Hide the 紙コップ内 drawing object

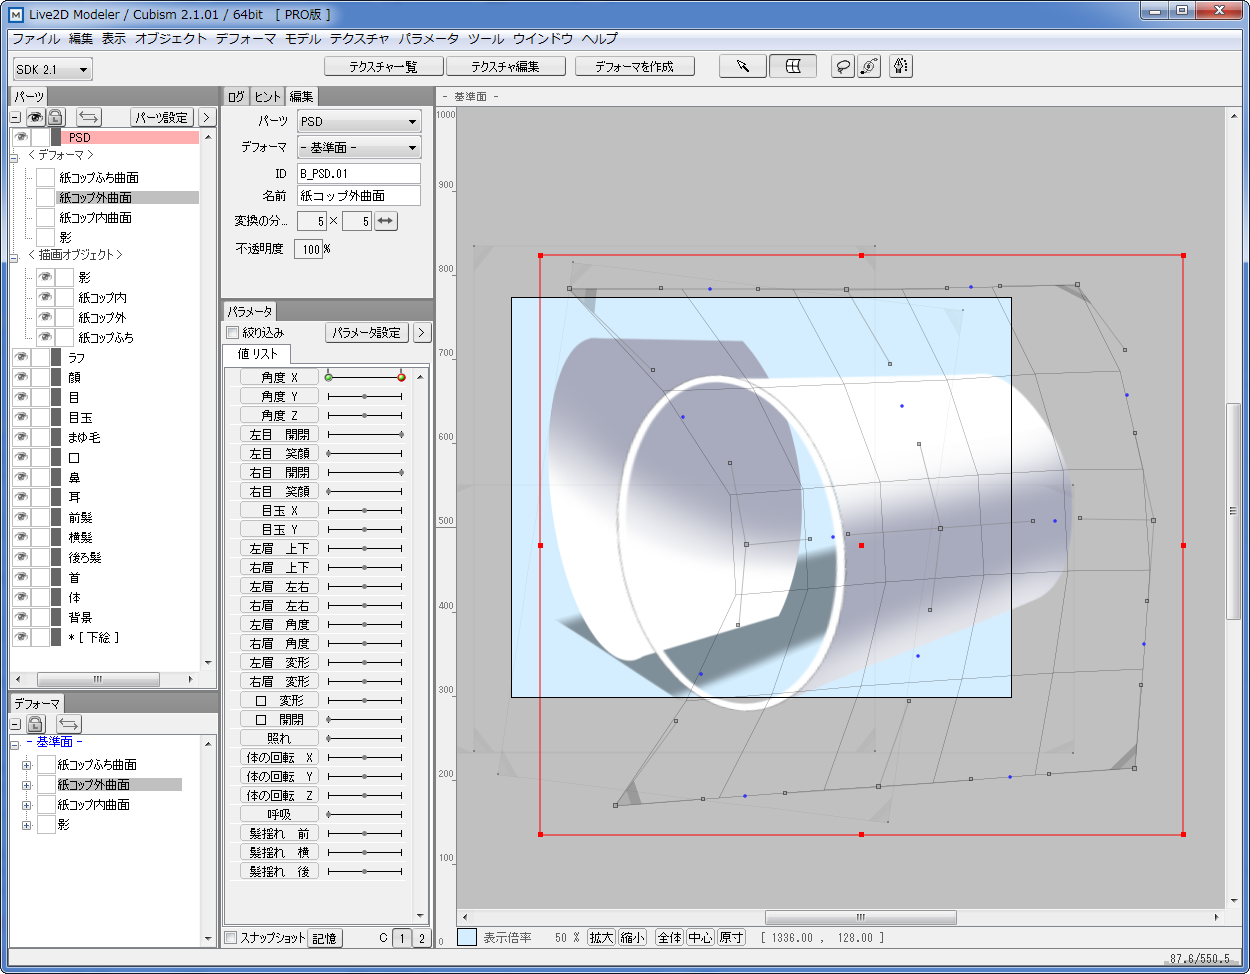click(x=45, y=297)
